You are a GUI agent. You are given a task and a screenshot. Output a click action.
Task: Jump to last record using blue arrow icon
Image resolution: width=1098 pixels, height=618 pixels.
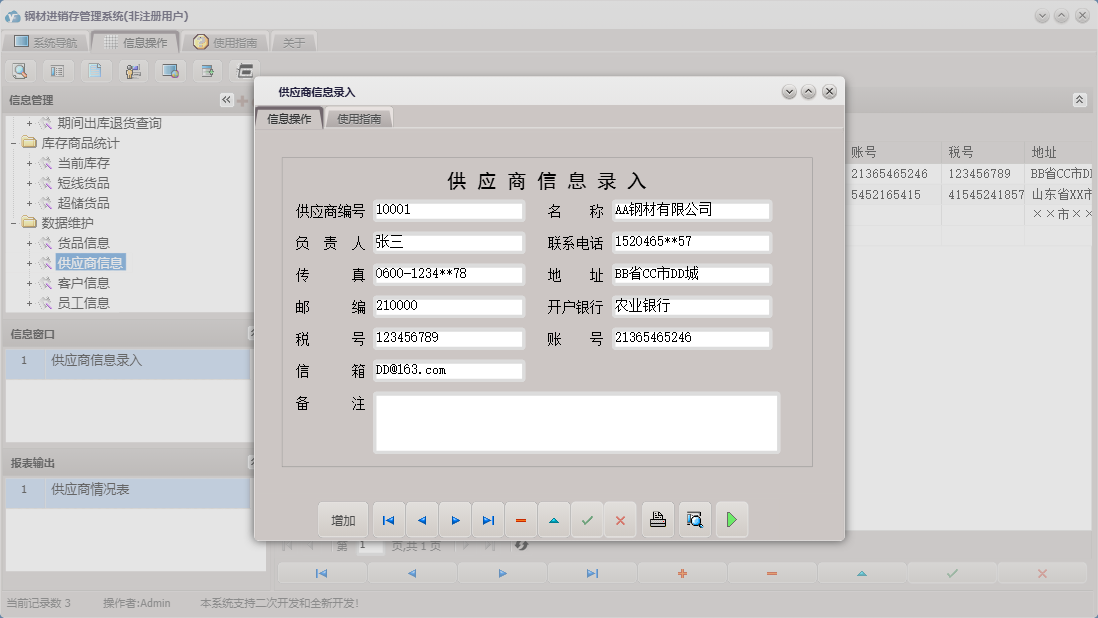point(488,520)
